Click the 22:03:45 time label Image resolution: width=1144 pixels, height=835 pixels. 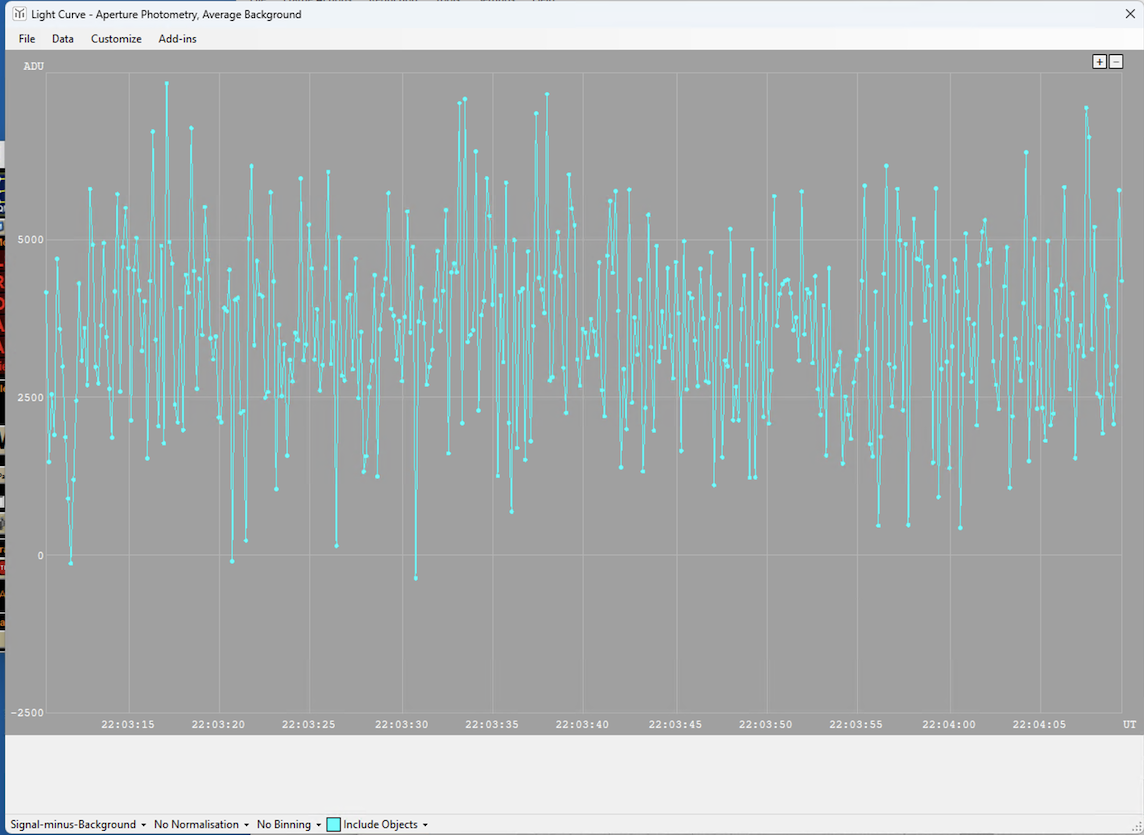[675, 724]
